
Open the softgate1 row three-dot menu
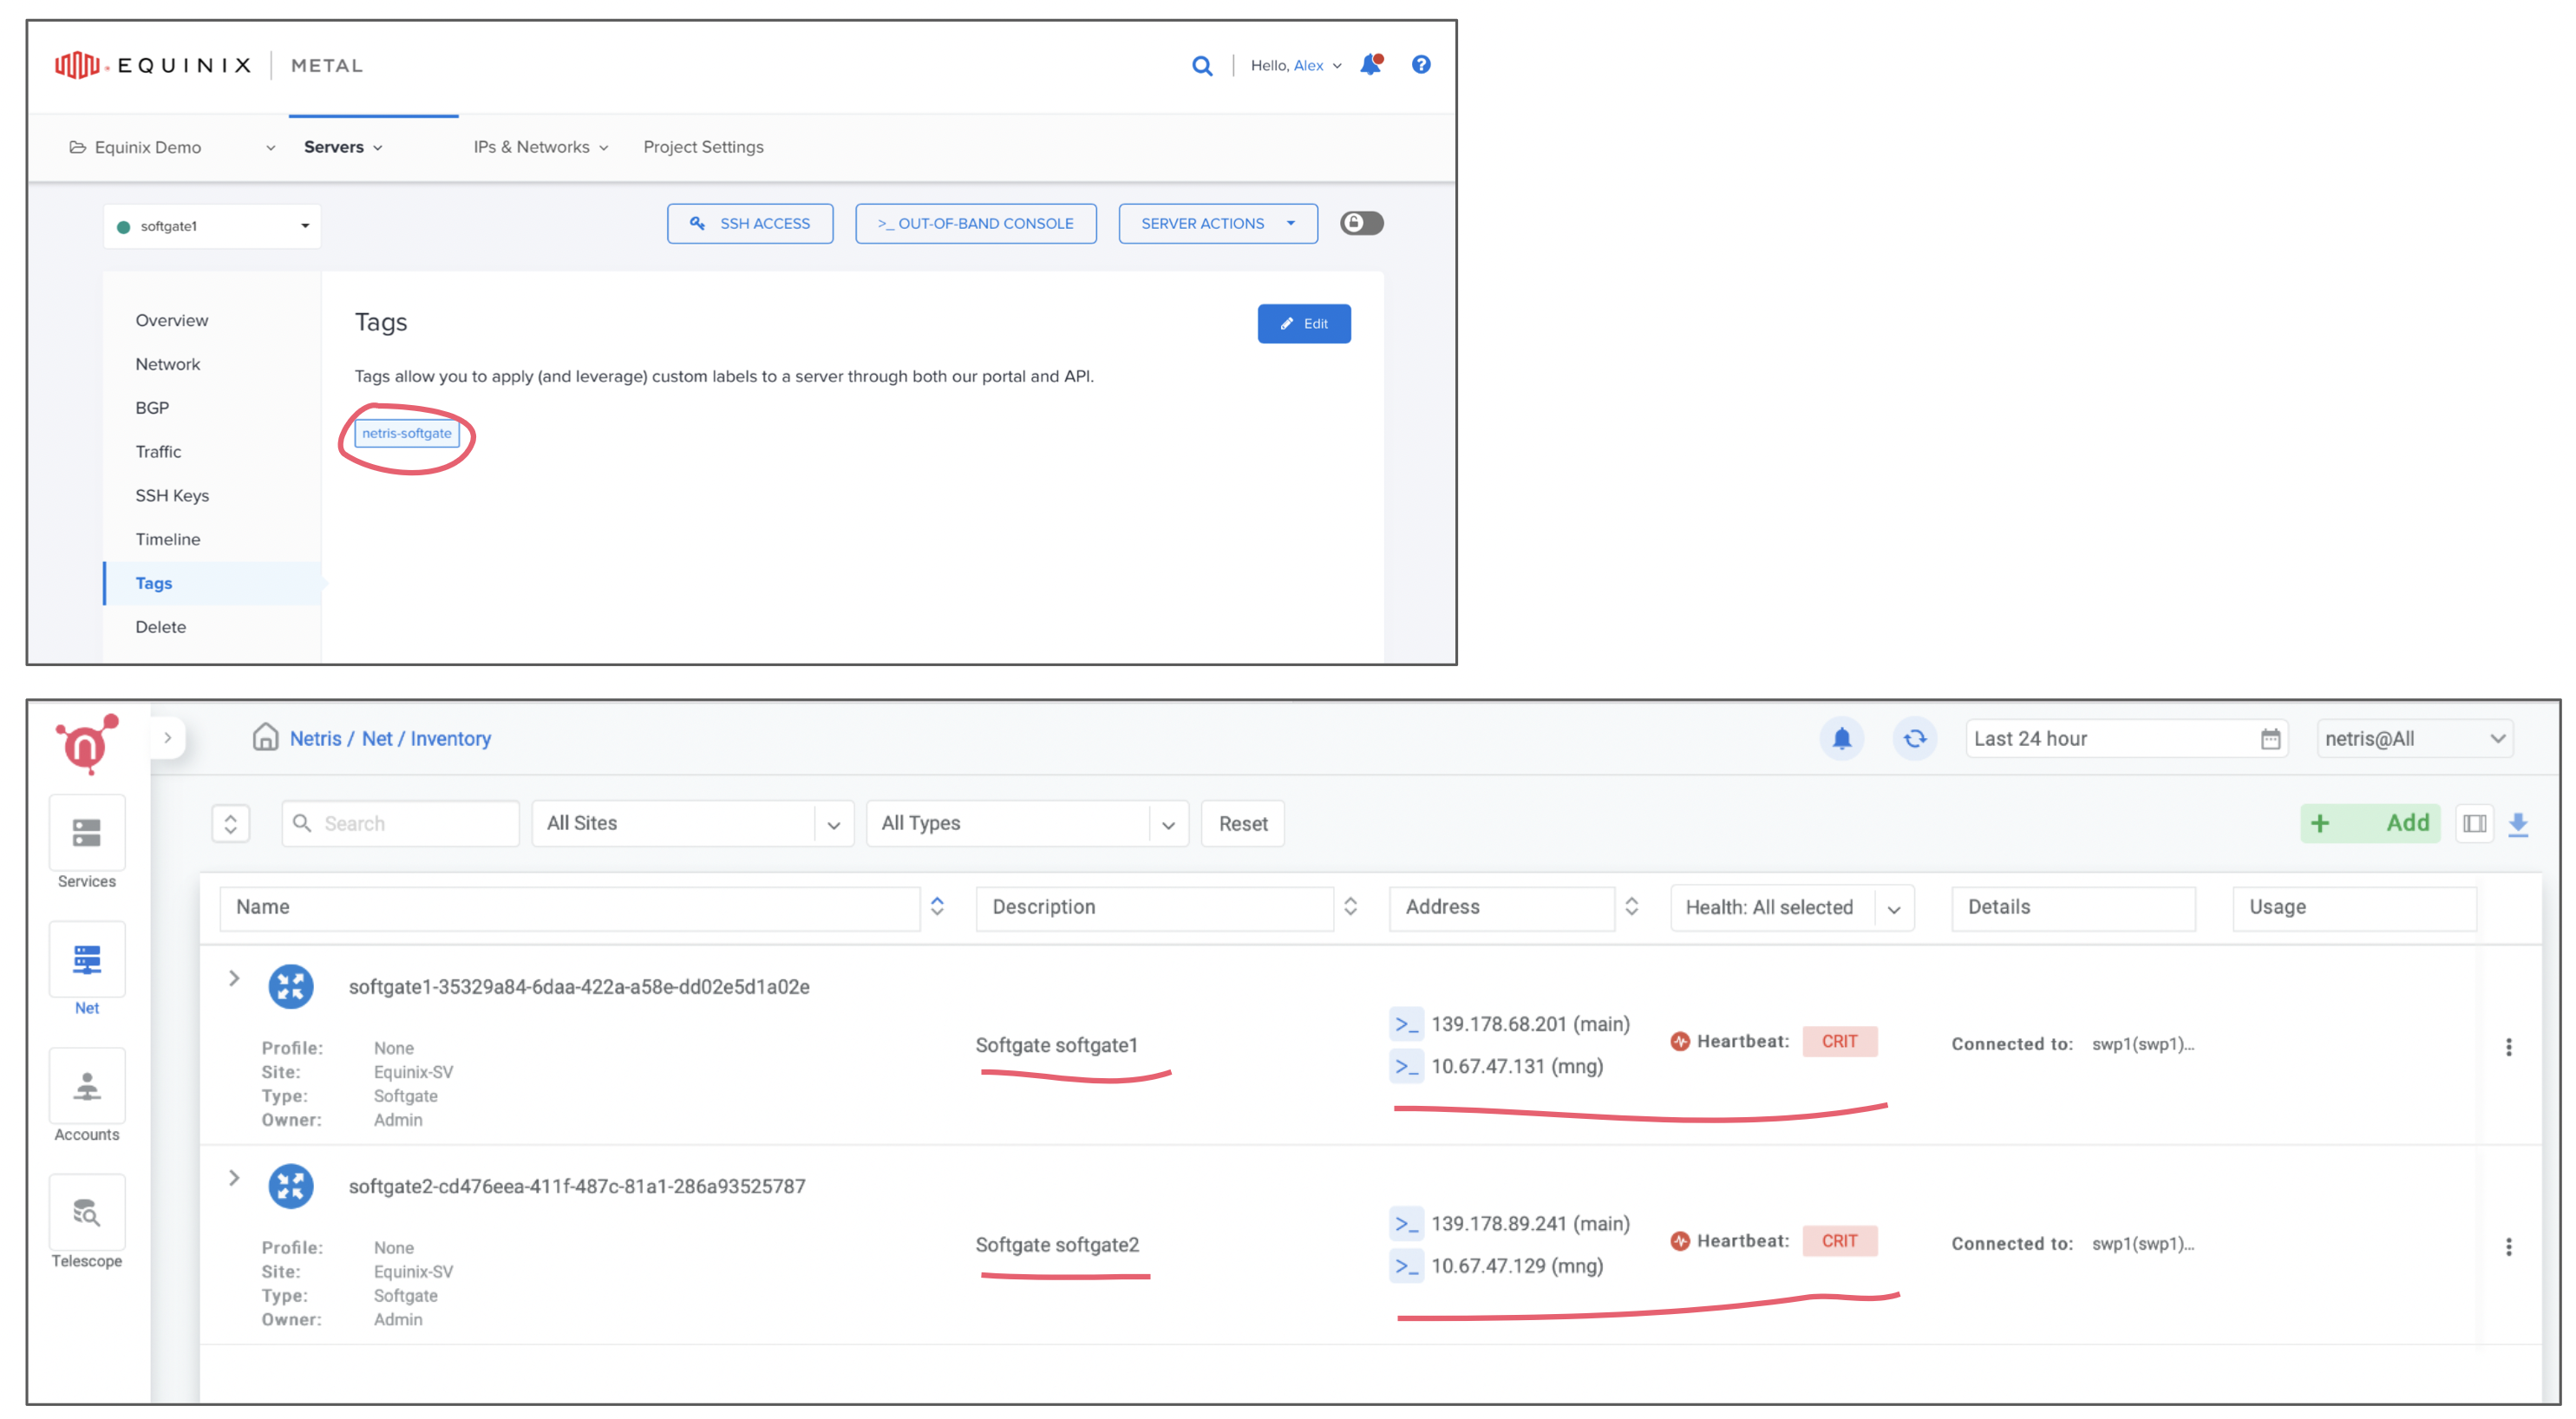2508,1047
